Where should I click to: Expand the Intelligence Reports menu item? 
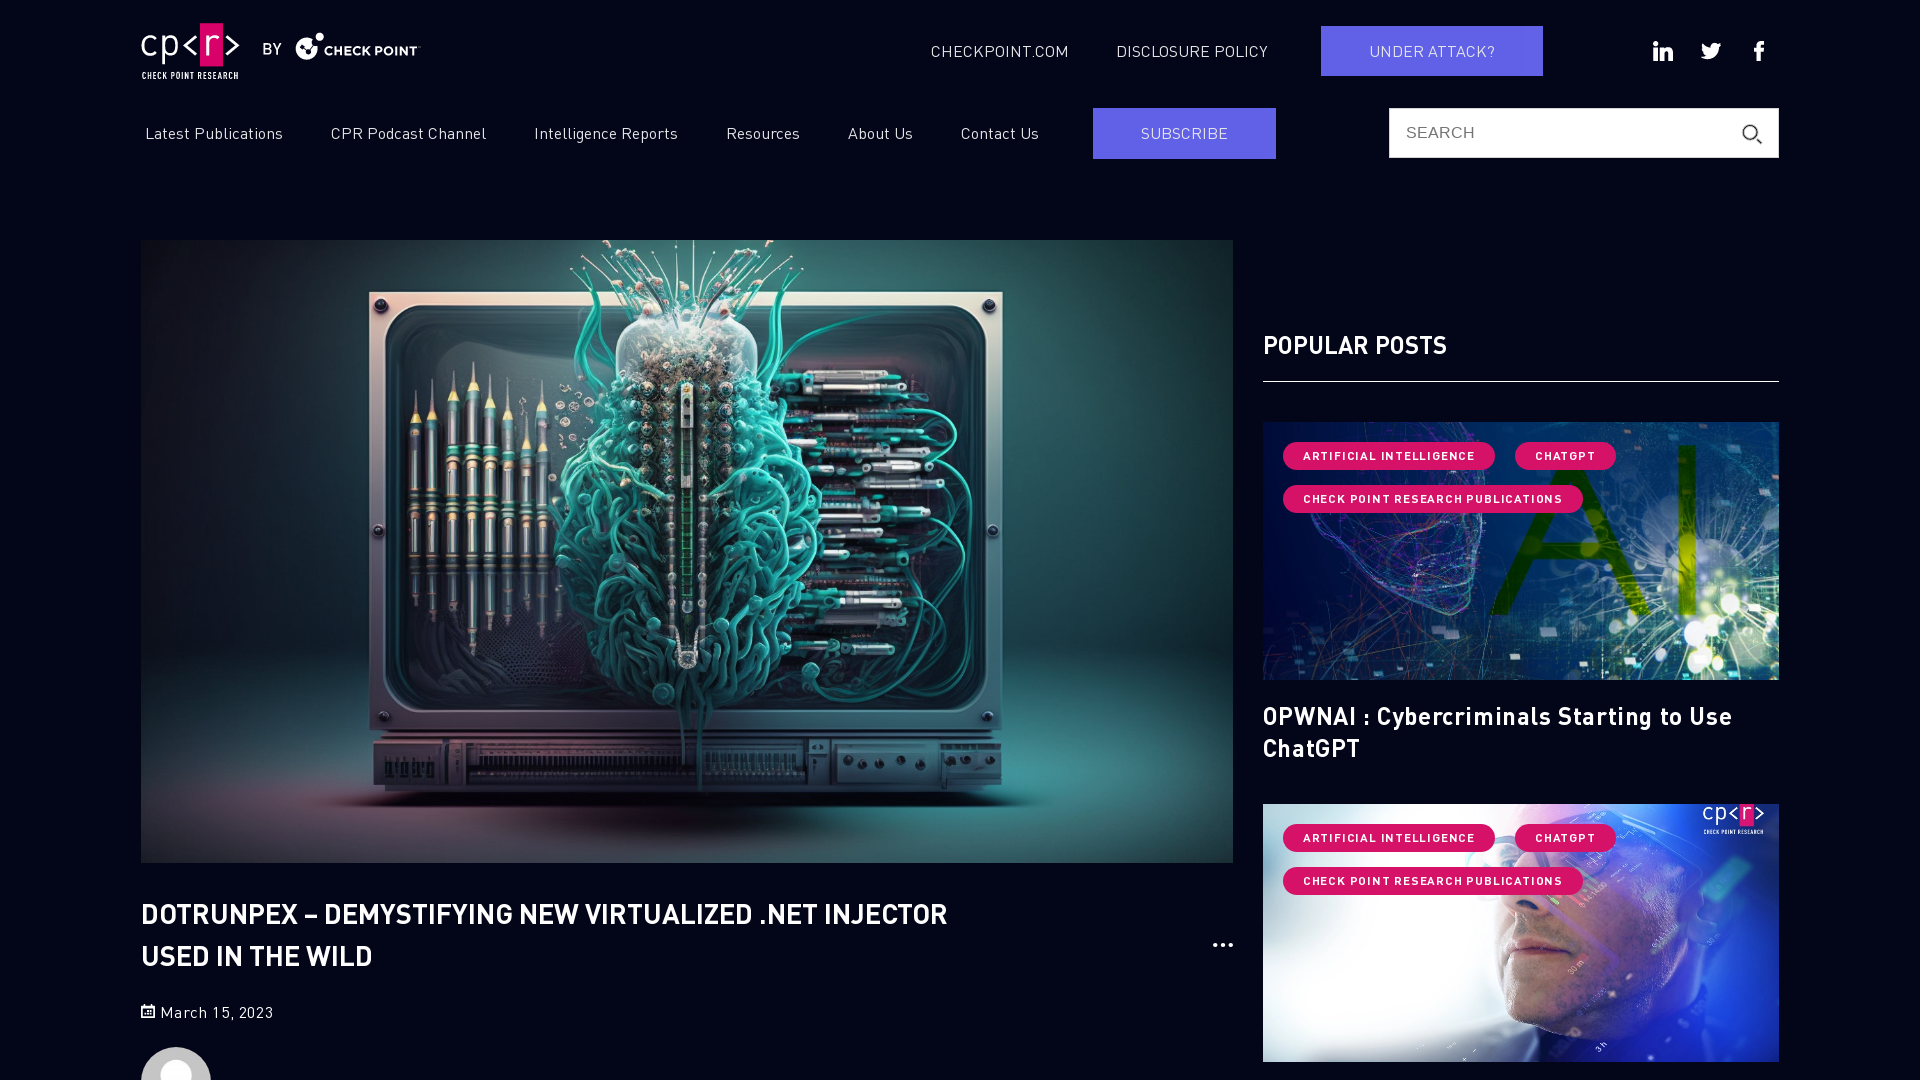pyautogui.click(x=605, y=133)
